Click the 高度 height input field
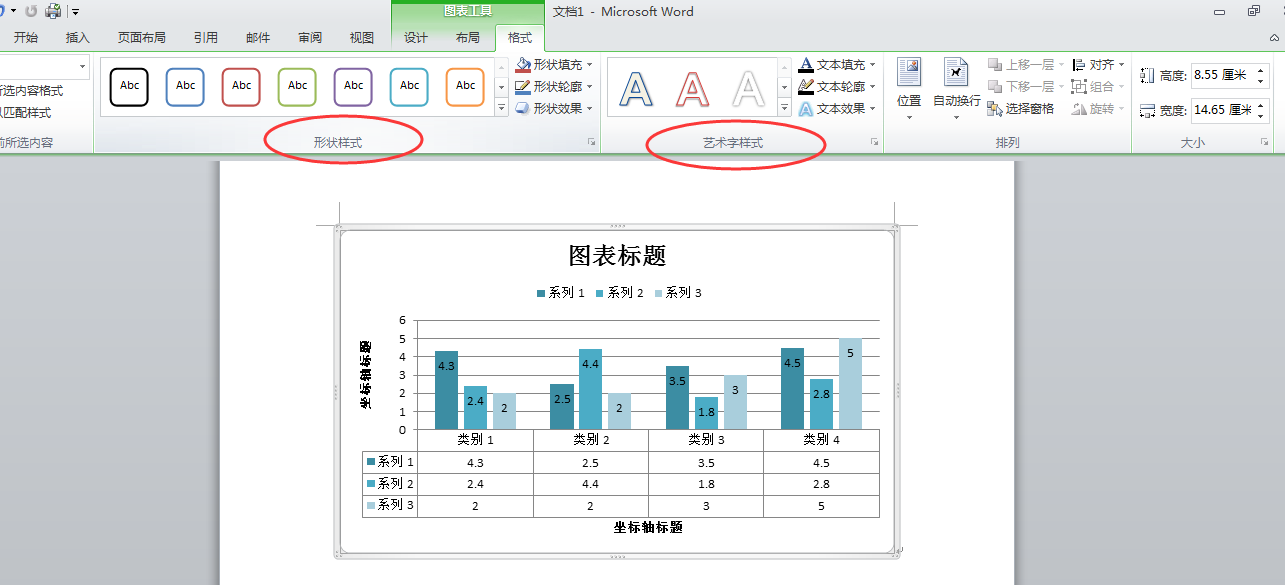The image size is (1285, 585). click(x=1222, y=75)
